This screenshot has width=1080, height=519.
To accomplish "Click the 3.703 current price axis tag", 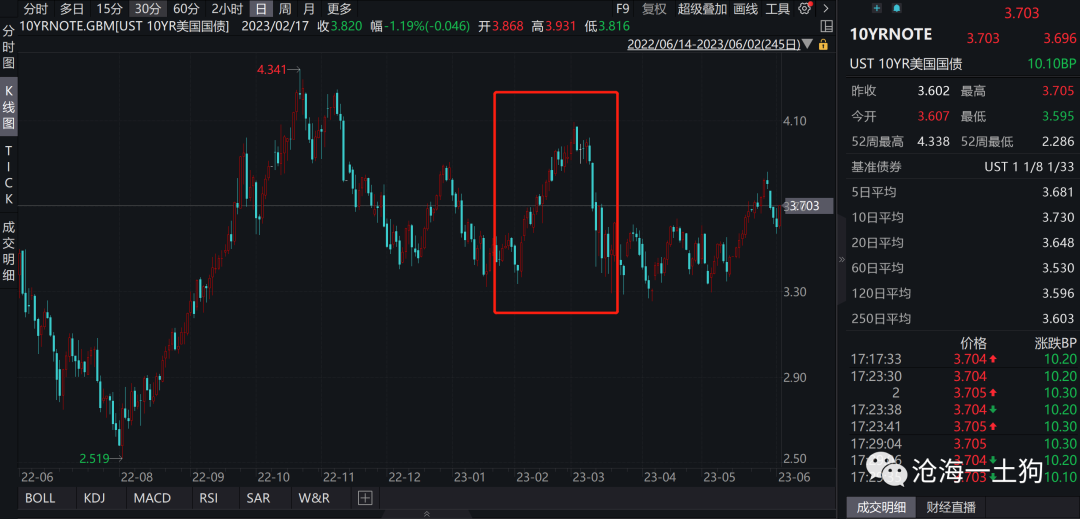I will [807, 205].
